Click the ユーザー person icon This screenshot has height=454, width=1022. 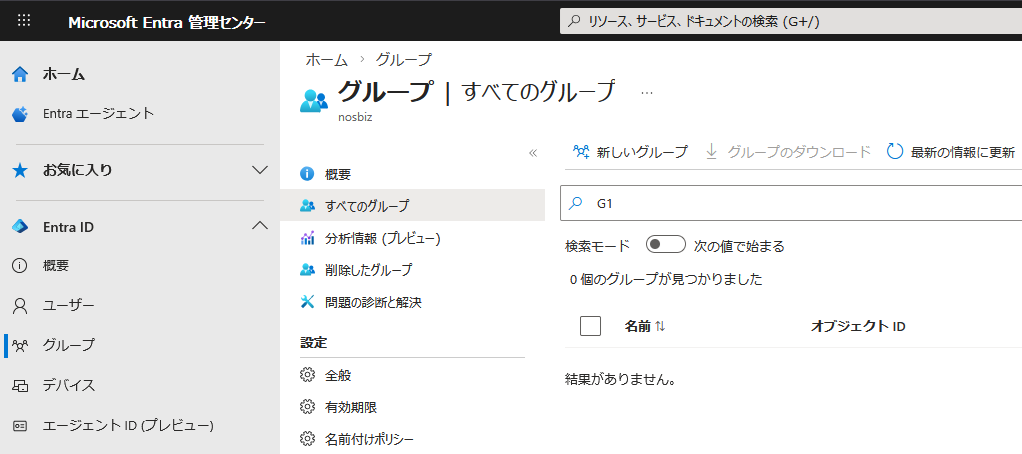[20, 305]
